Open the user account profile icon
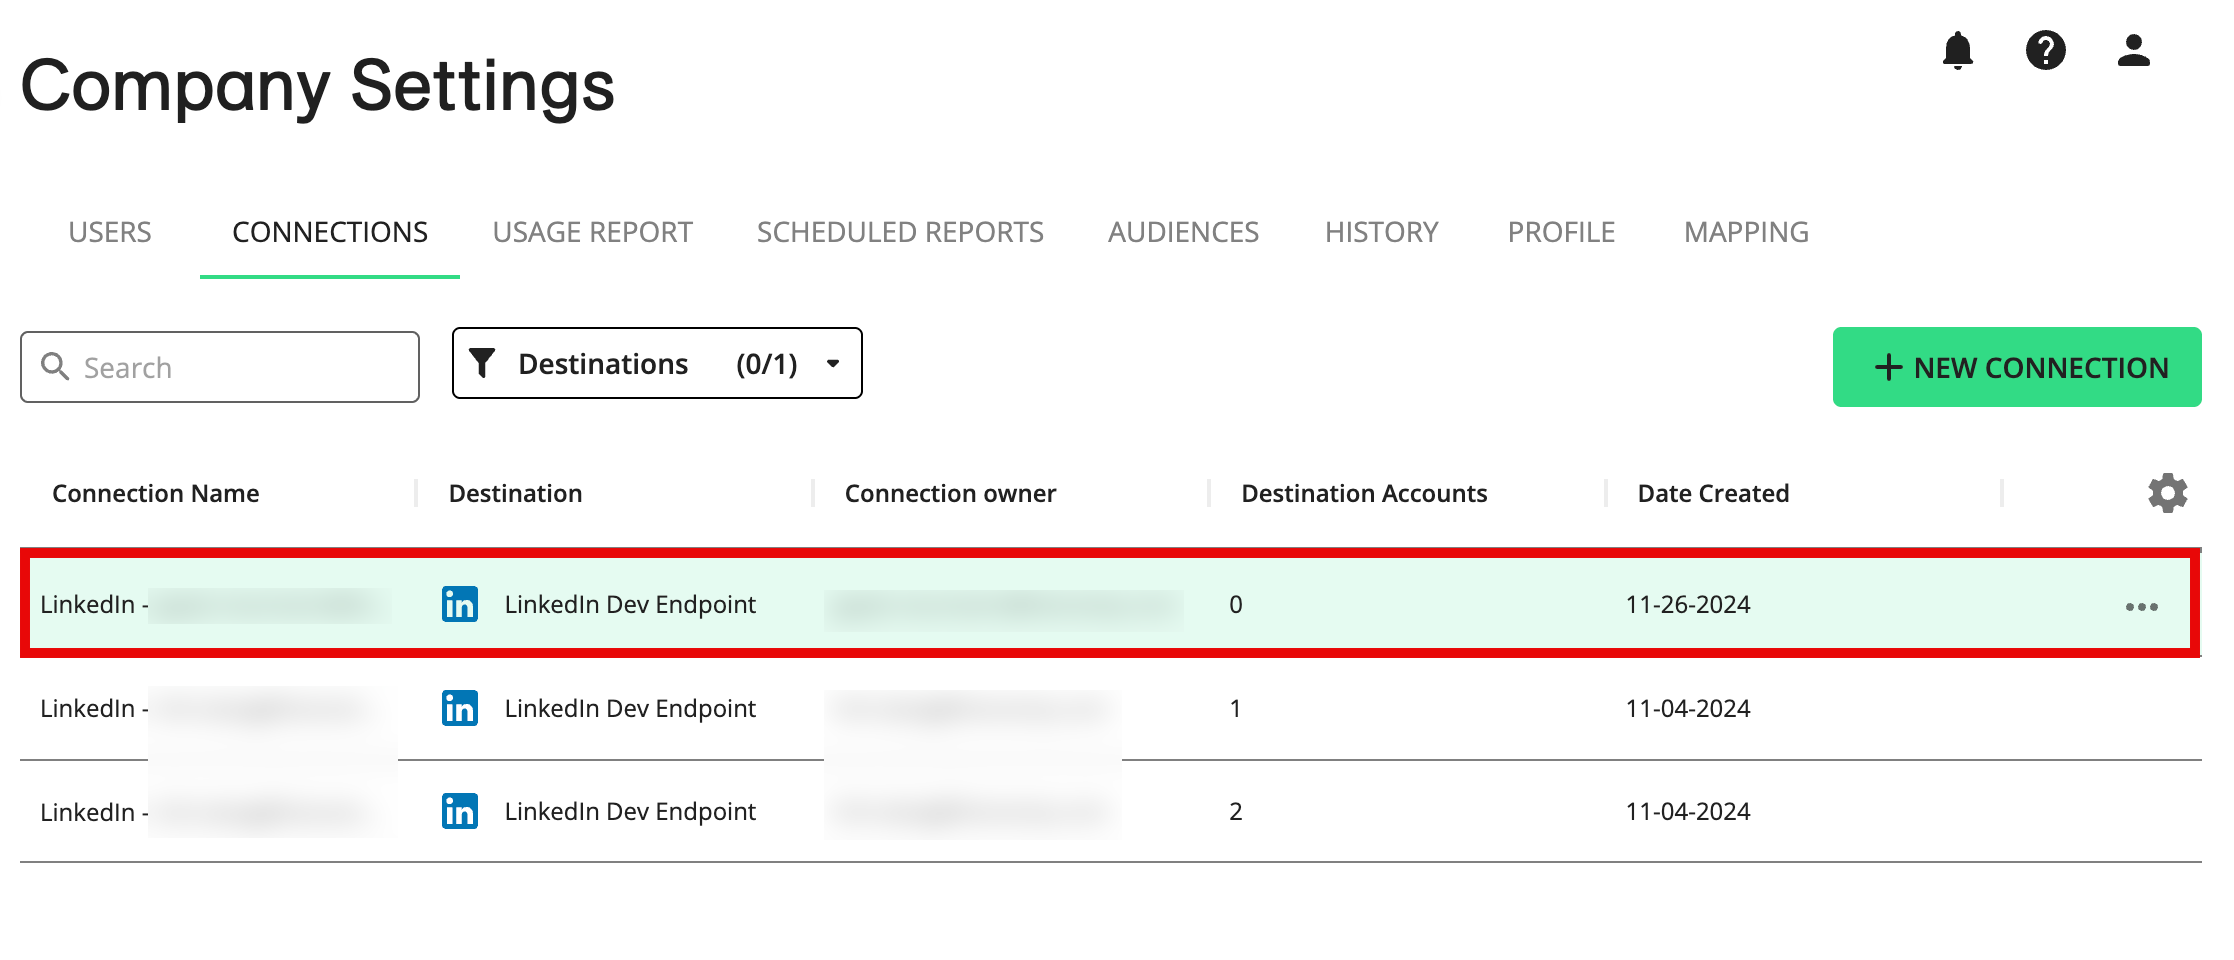2234x960 pixels. point(2133,50)
